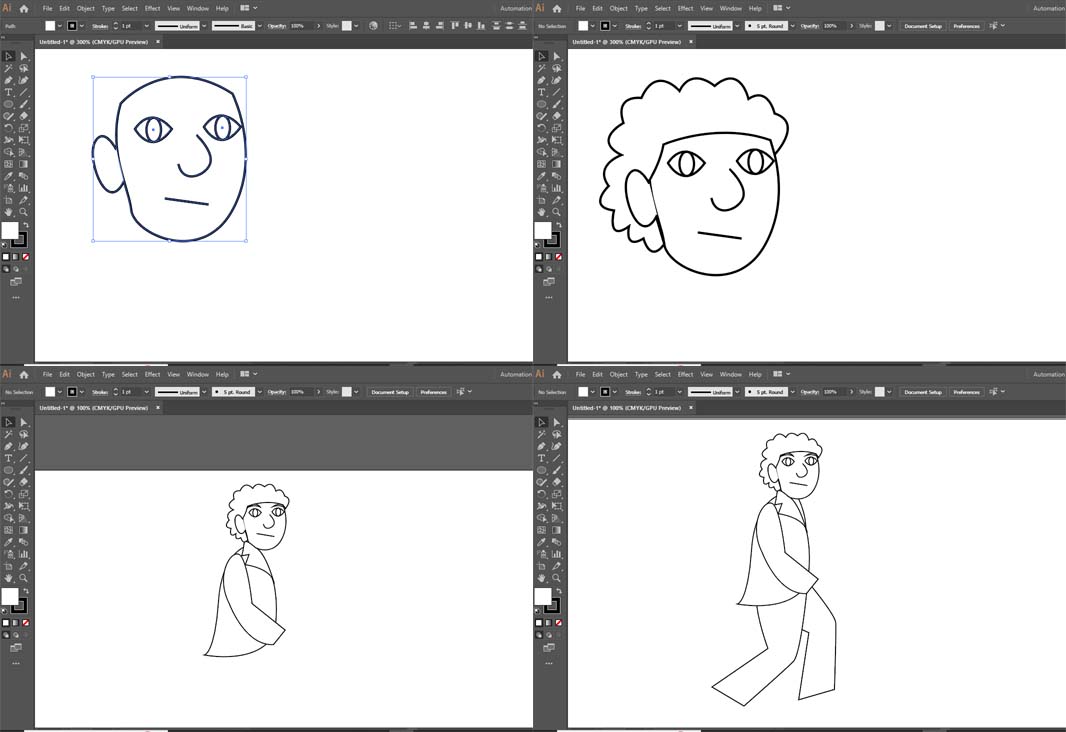Open the Effect menu in top-left window
The width and height of the screenshot is (1066, 732).
(x=152, y=9)
